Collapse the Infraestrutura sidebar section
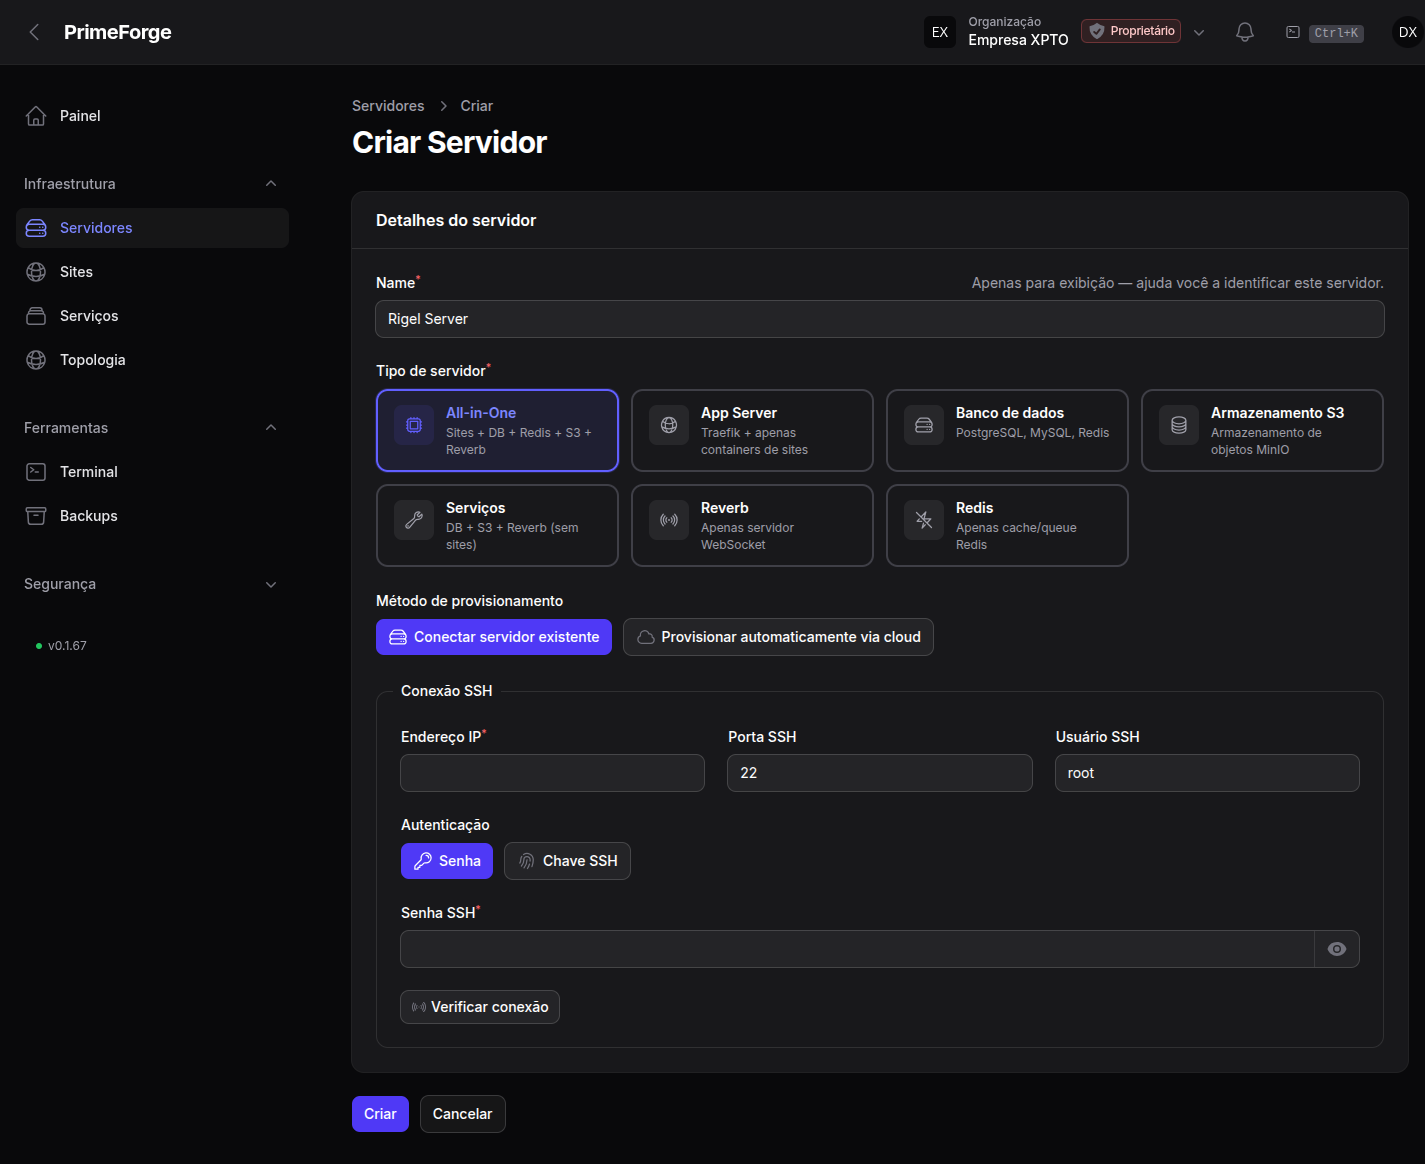 pos(271,184)
